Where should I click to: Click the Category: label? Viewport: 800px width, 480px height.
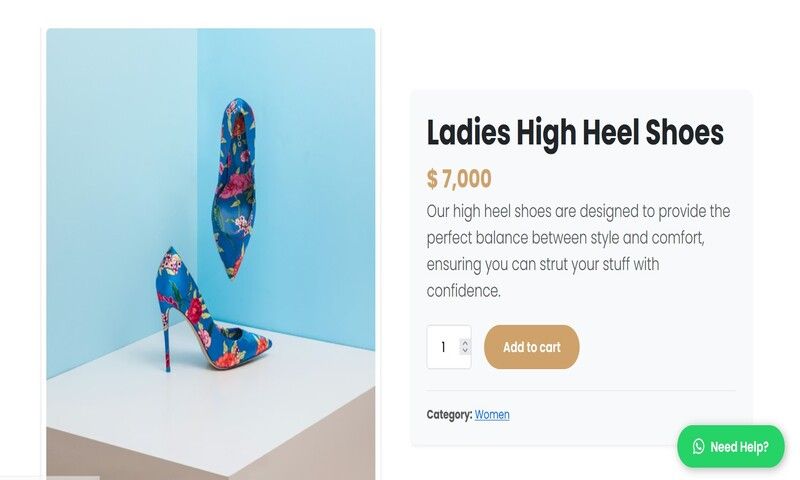pos(449,414)
